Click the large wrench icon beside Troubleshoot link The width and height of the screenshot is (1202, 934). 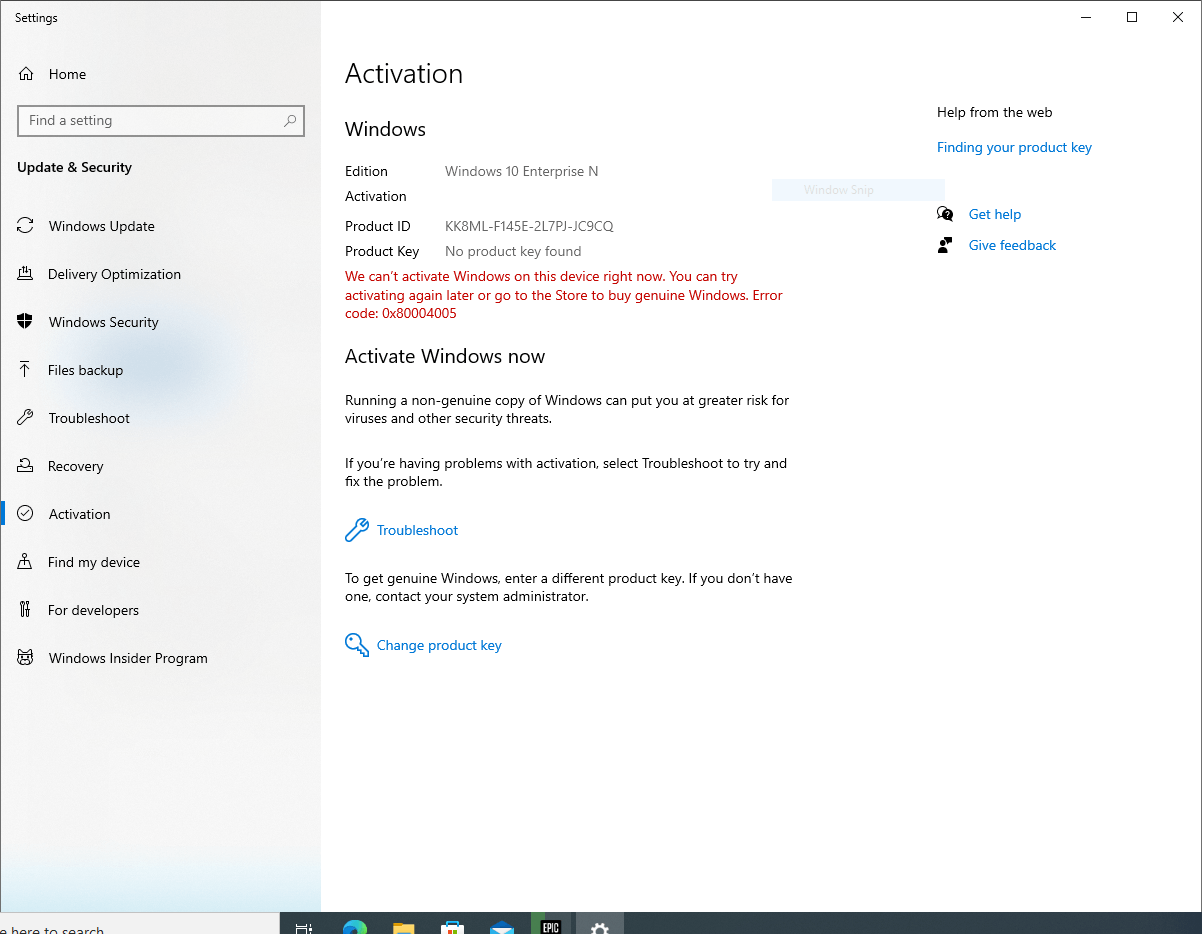point(357,530)
